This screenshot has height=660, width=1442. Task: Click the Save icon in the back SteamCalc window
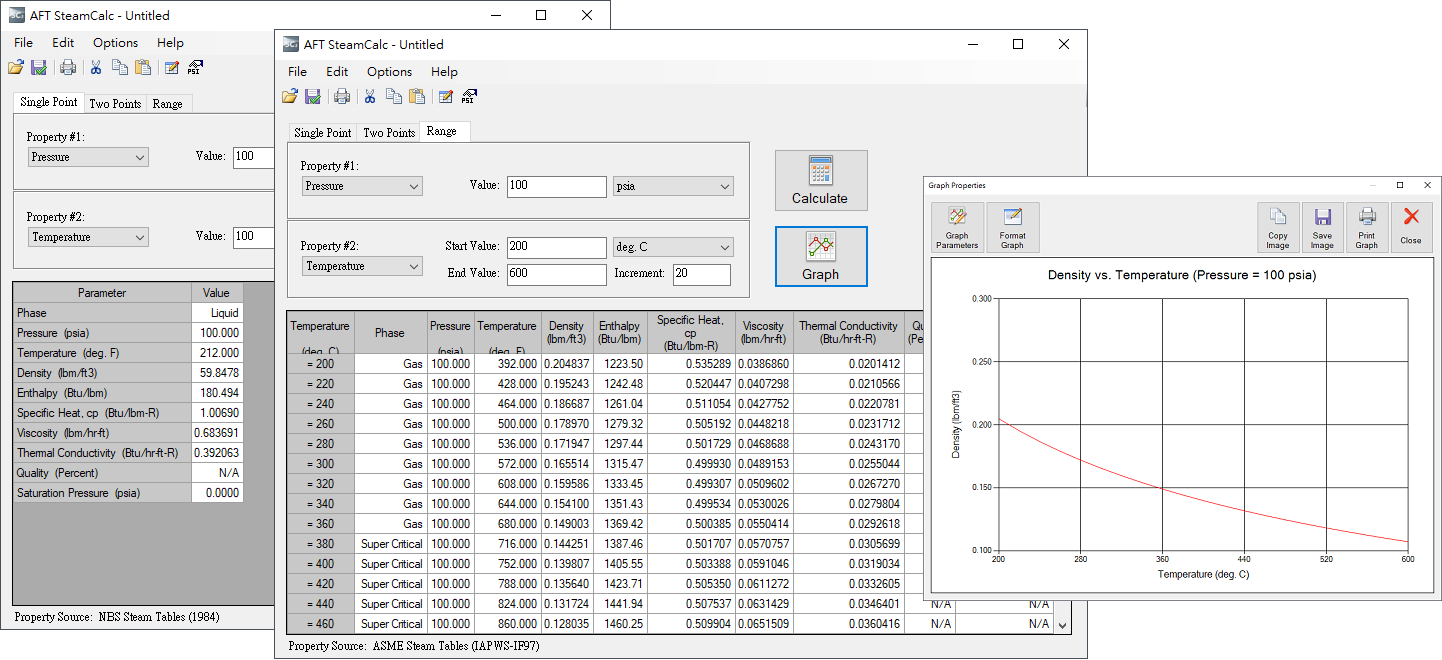tap(39, 67)
